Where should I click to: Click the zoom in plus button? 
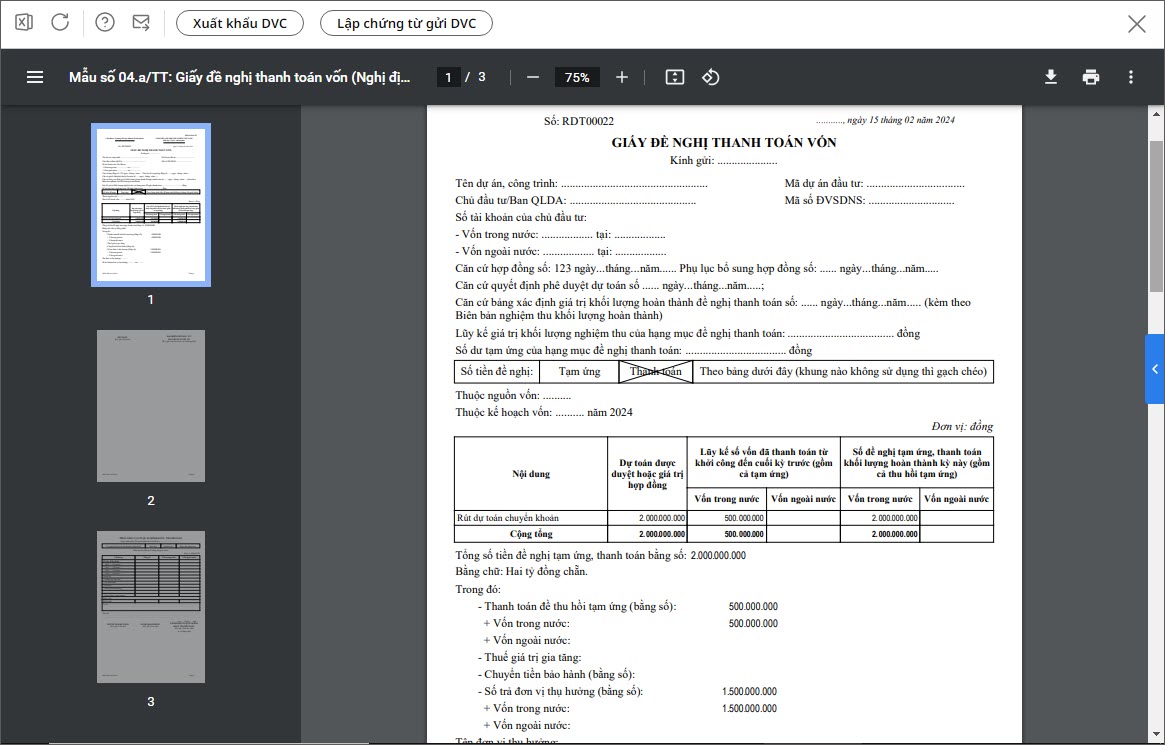coord(622,77)
